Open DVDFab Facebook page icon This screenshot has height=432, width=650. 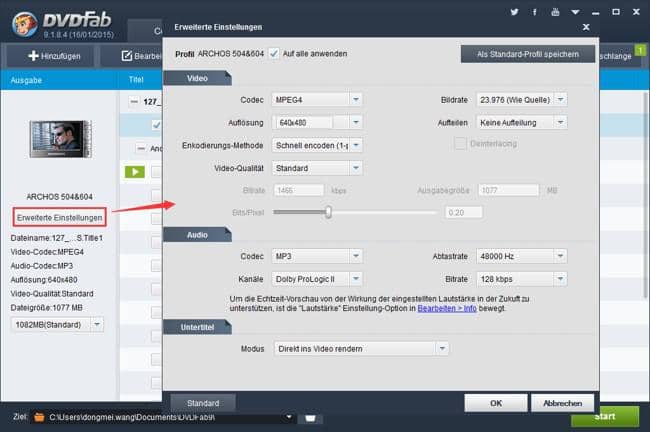pyautogui.click(x=535, y=12)
